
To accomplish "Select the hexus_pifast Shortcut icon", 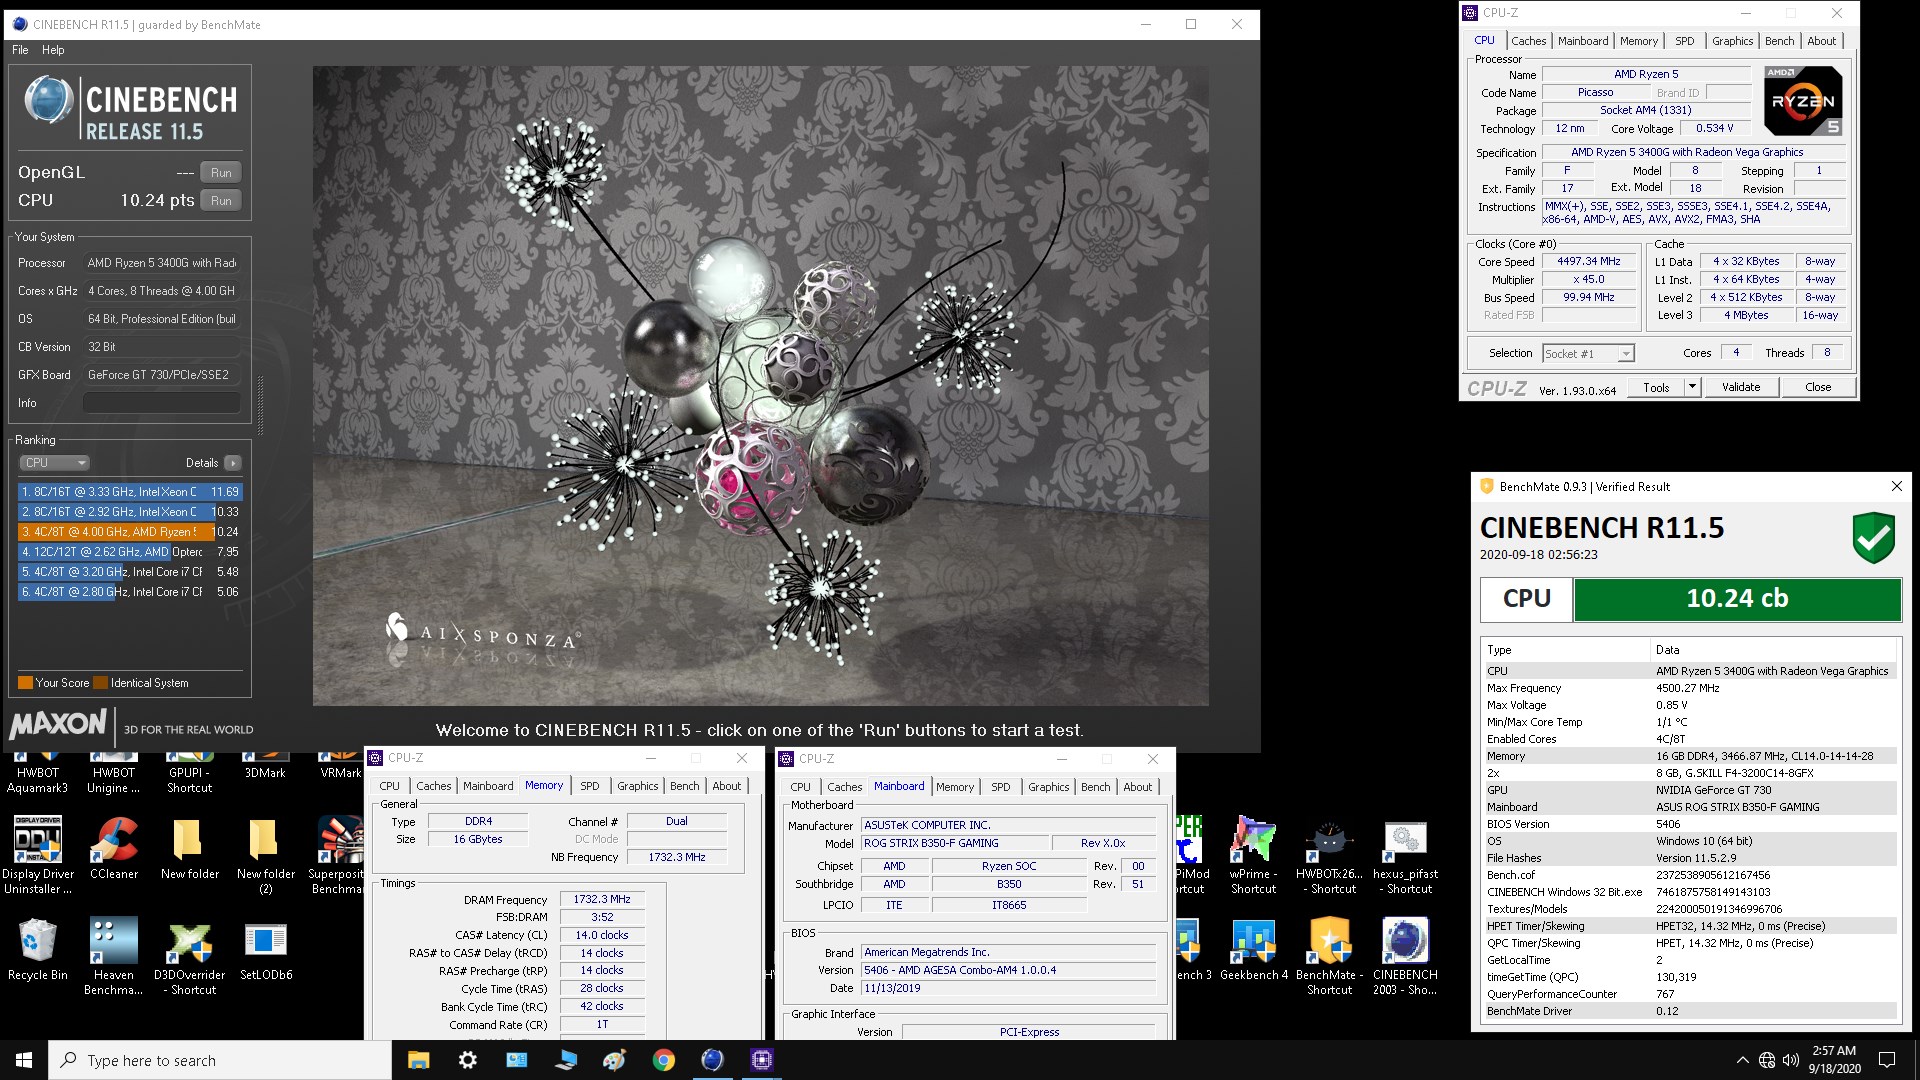I will coord(1405,854).
